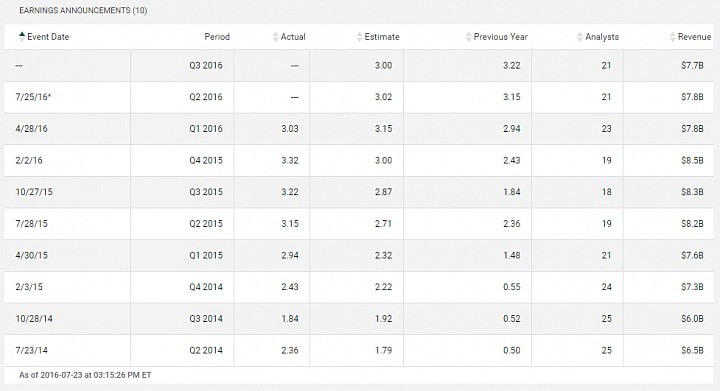Click the Estimate column sort arrows

tap(359, 37)
